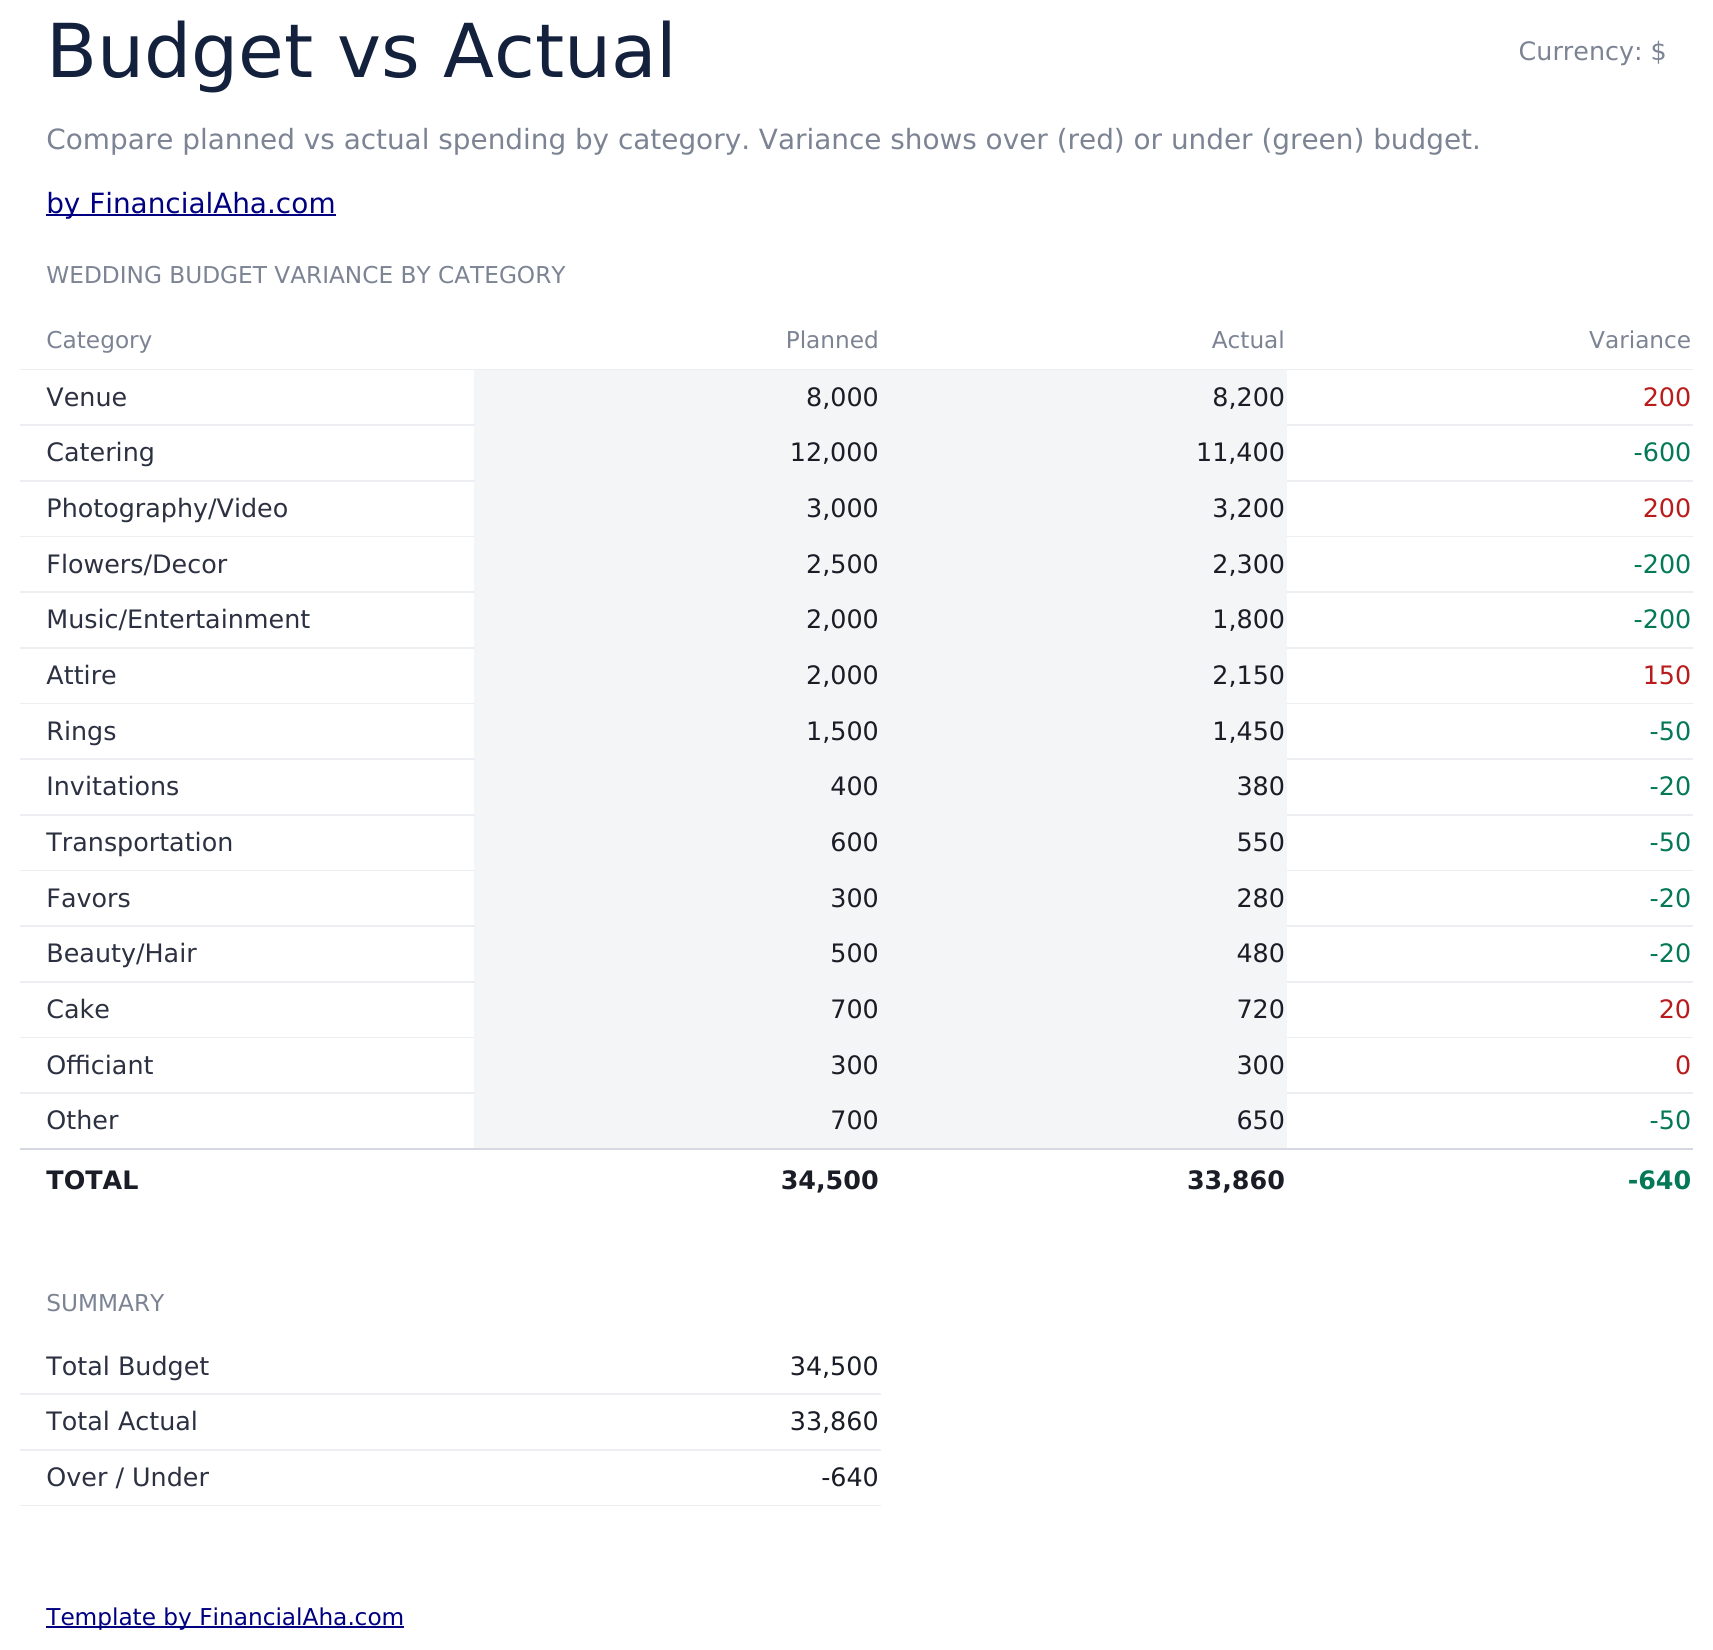Click the Category column header

coord(99,341)
